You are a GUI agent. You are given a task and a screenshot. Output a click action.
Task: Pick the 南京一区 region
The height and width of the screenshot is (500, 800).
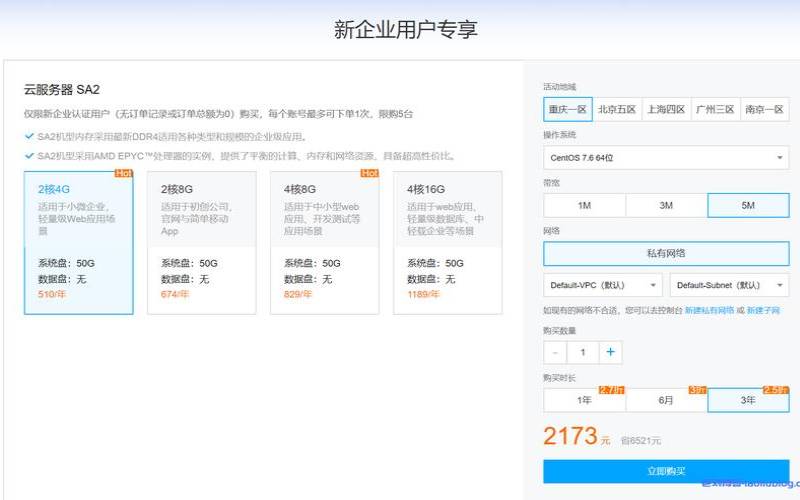click(764, 109)
